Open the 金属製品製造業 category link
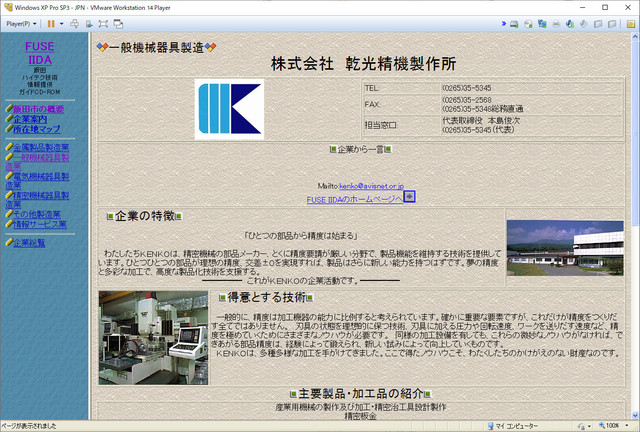This screenshot has width=640, height=432. click(41, 147)
